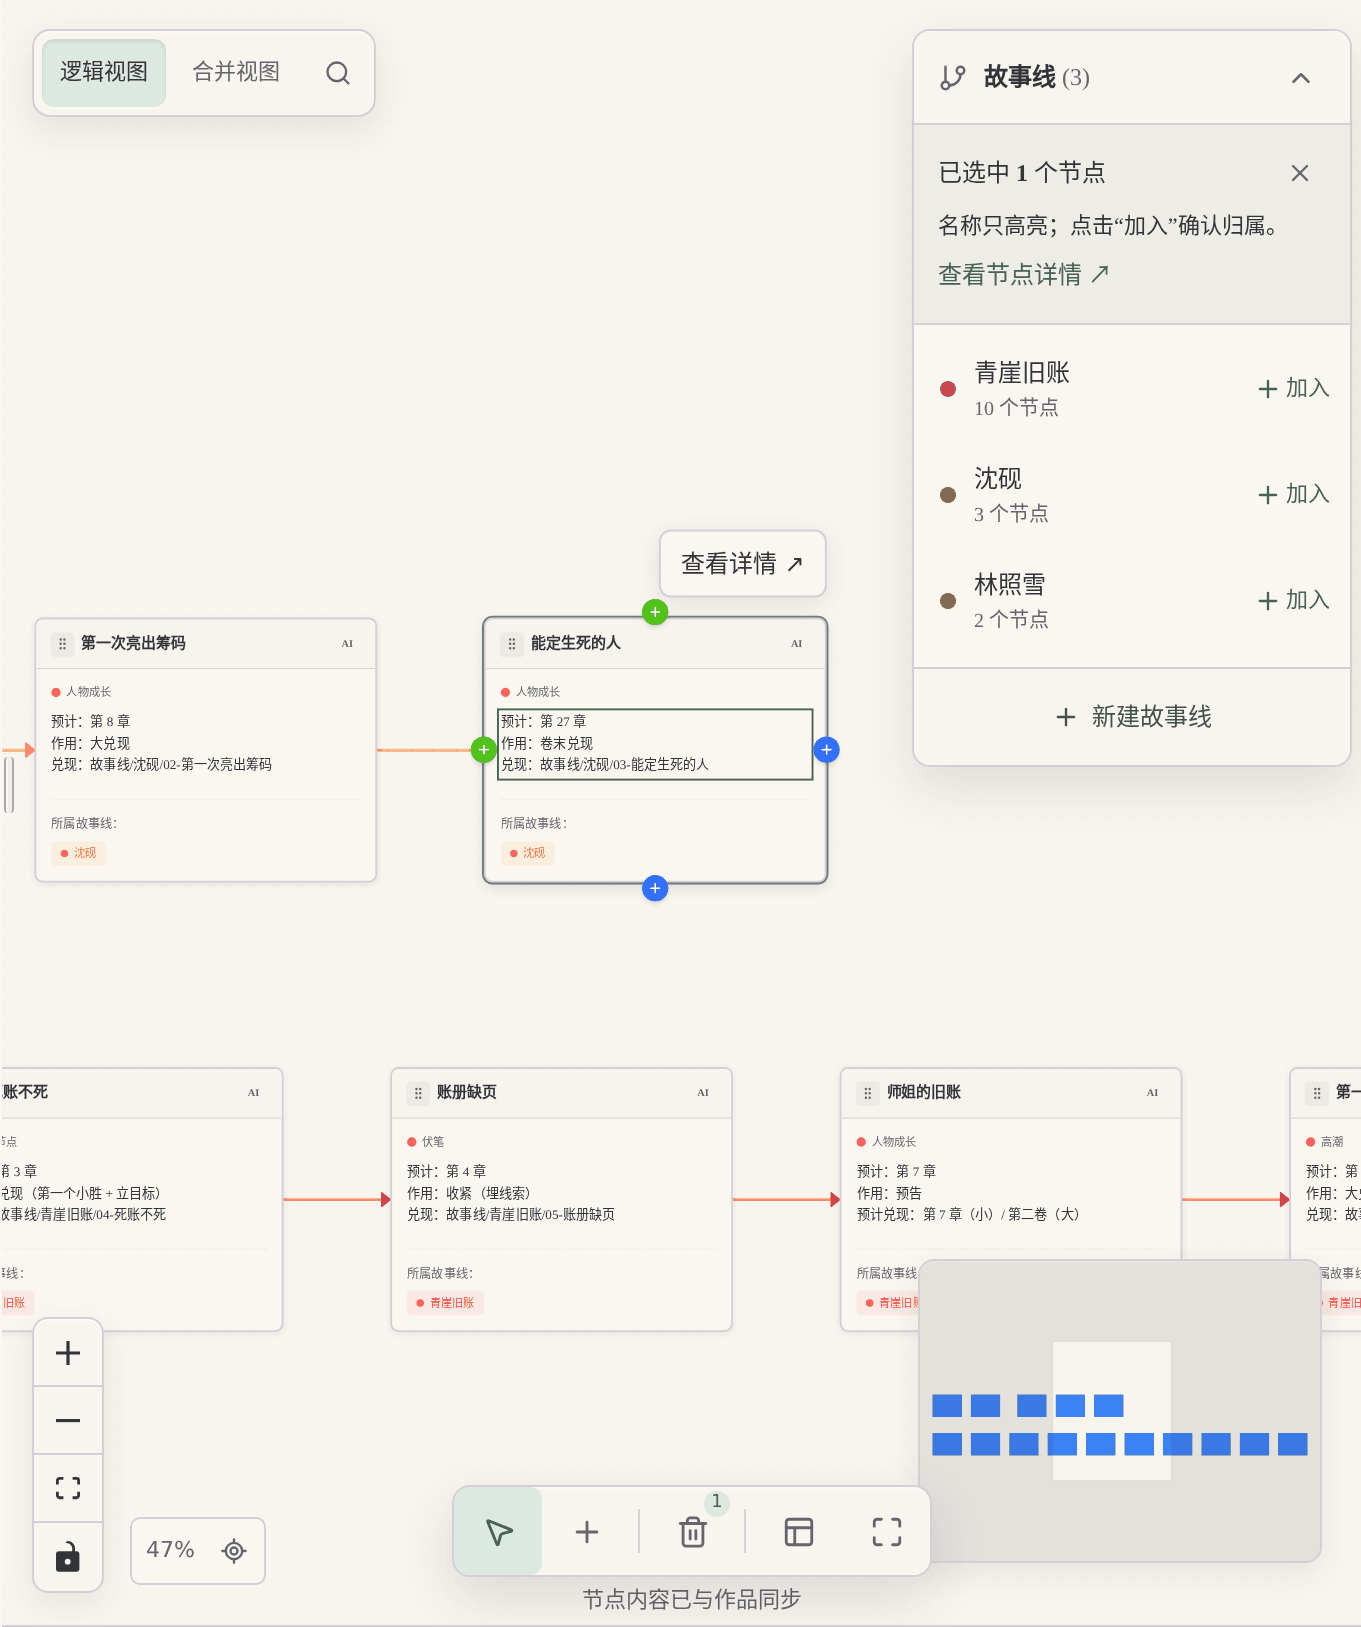Click 沈砚 tag on 能定生死的人 node
The image size is (1361, 1627).
point(527,853)
